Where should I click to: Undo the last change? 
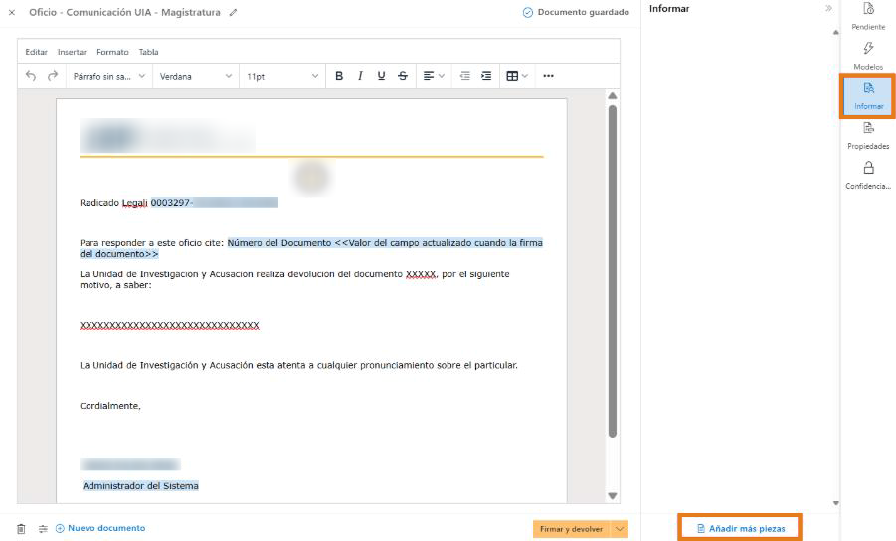(x=31, y=76)
